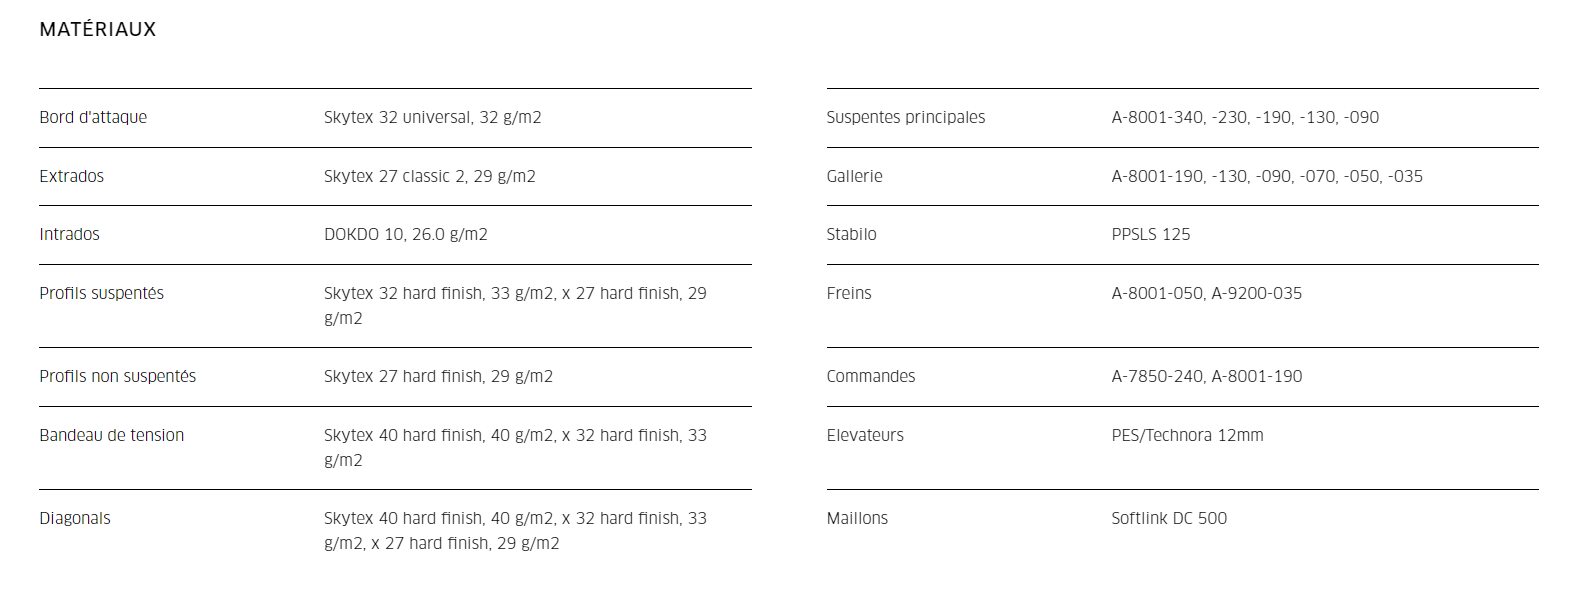Click the "Softlink DC 500" value
1594x606 pixels.
[1168, 518]
